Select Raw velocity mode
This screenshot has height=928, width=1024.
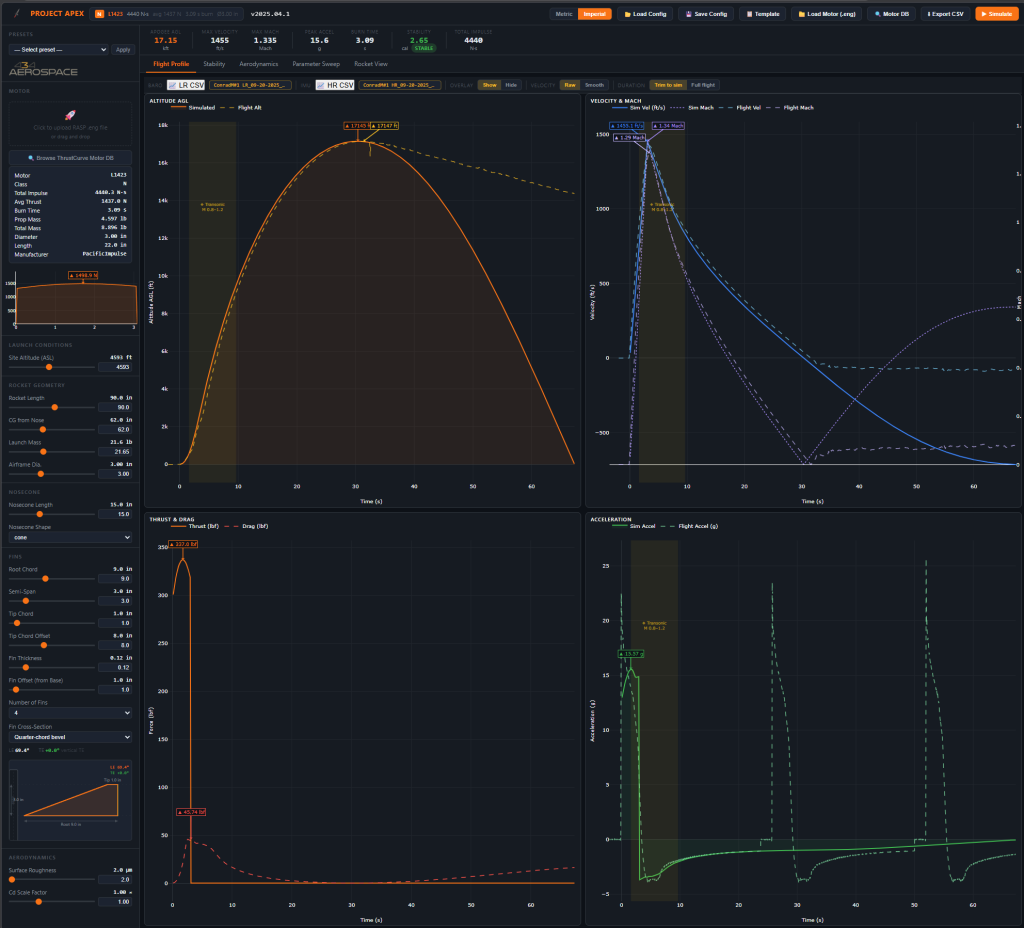point(569,85)
